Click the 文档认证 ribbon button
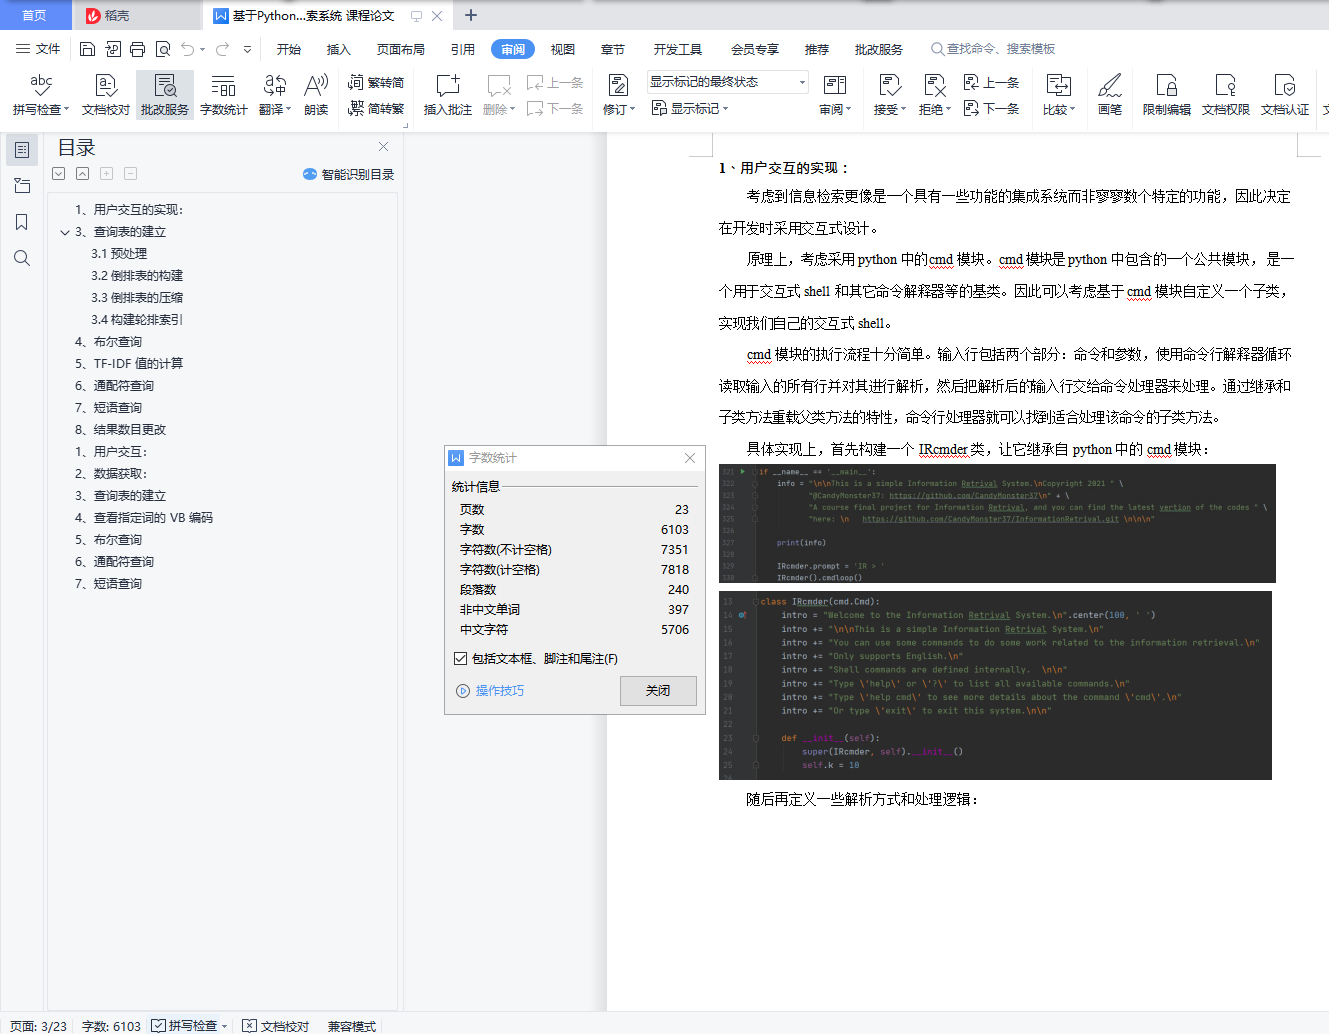1329x1034 pixels. coord(1285,95)
